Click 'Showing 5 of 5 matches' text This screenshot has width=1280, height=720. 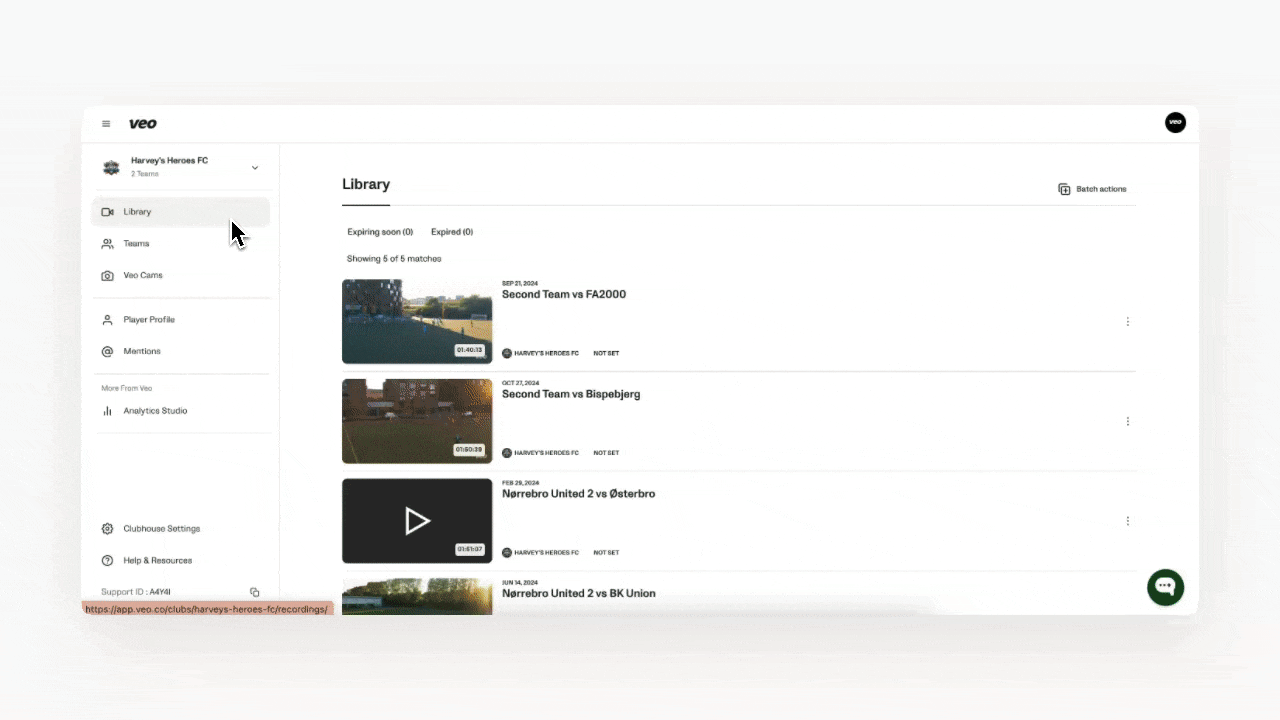(394, 259)
